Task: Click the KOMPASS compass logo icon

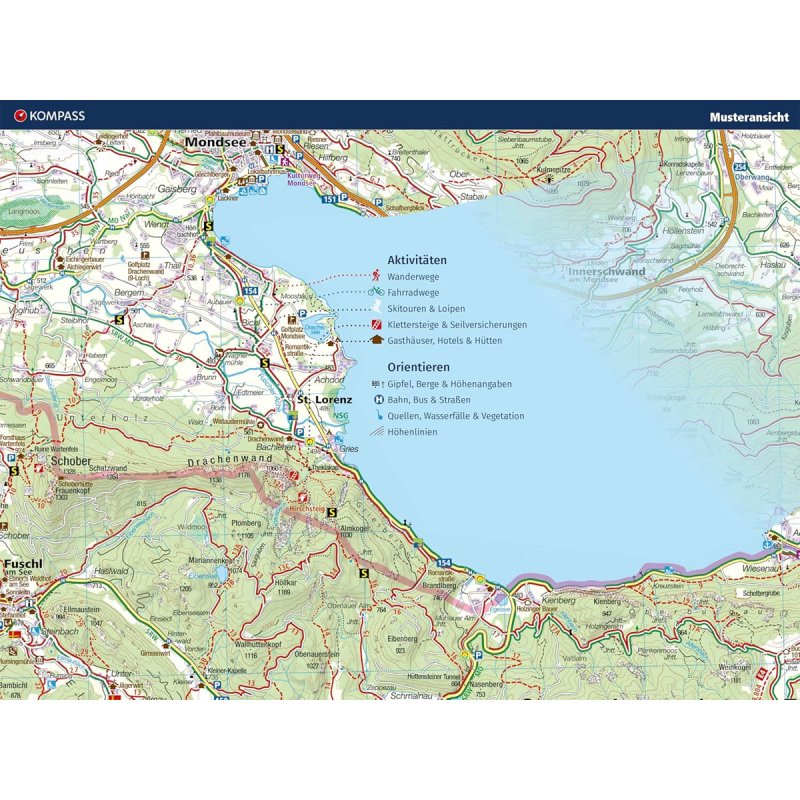Action: (19, 116)
